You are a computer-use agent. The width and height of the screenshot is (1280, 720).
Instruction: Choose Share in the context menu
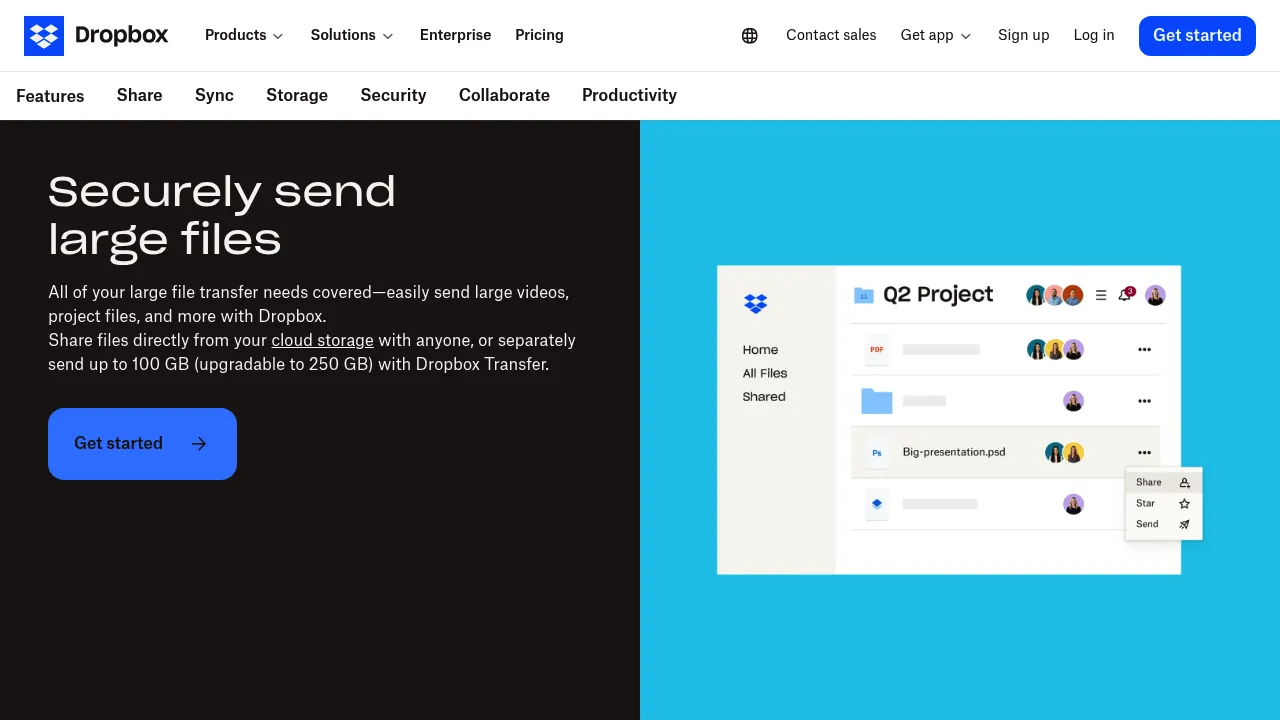coord(1163,482)
